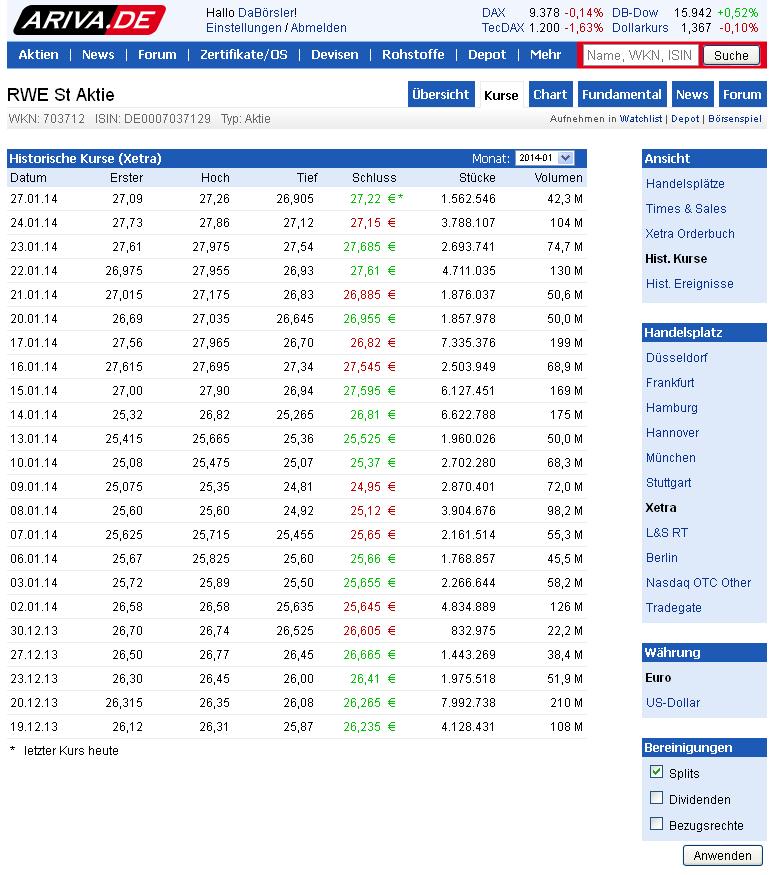
Task: Open the Fundamental tab
Action: tap(621, 95)
